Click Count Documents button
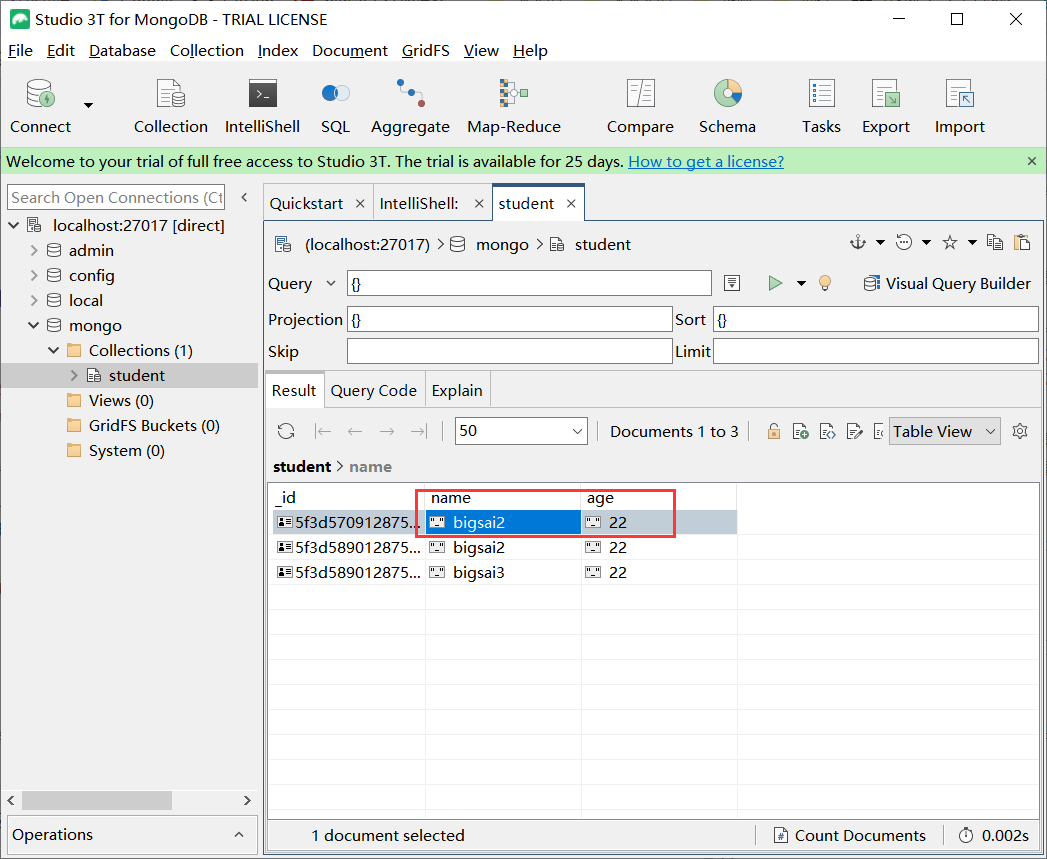This screenshot has width=1047, height=859. [849, 836]
